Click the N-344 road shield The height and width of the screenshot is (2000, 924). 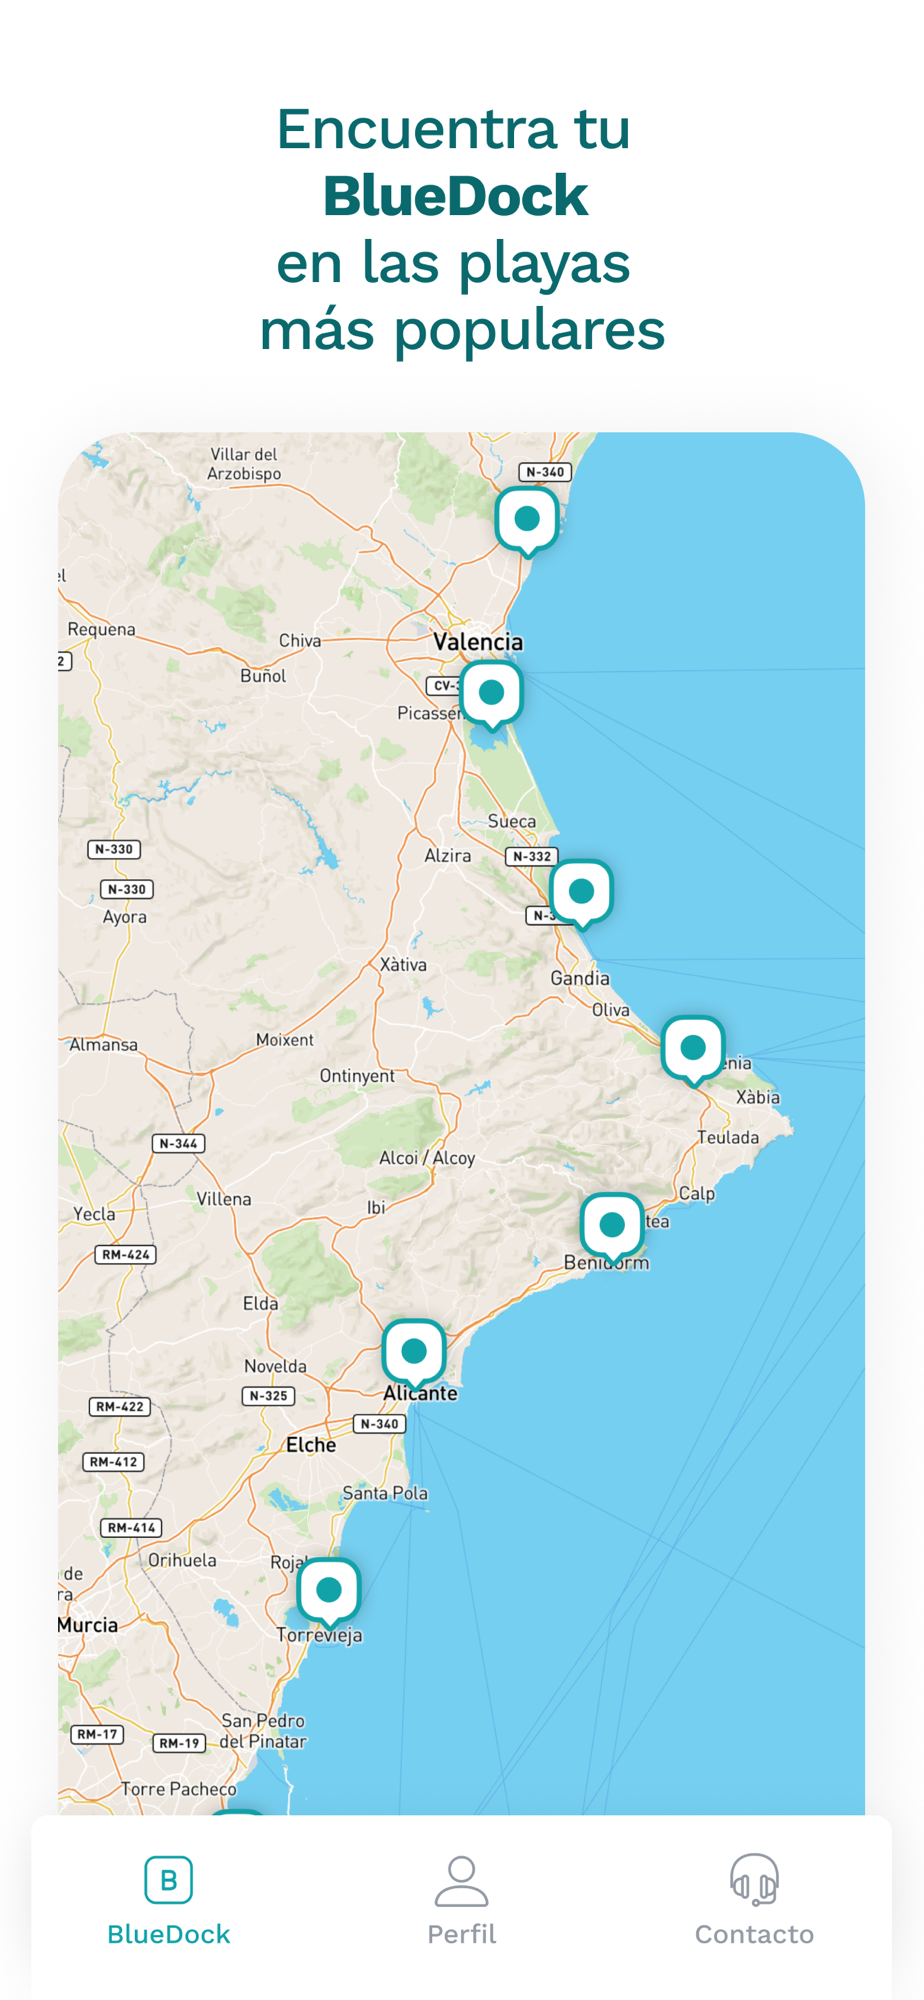point(179,1143)
